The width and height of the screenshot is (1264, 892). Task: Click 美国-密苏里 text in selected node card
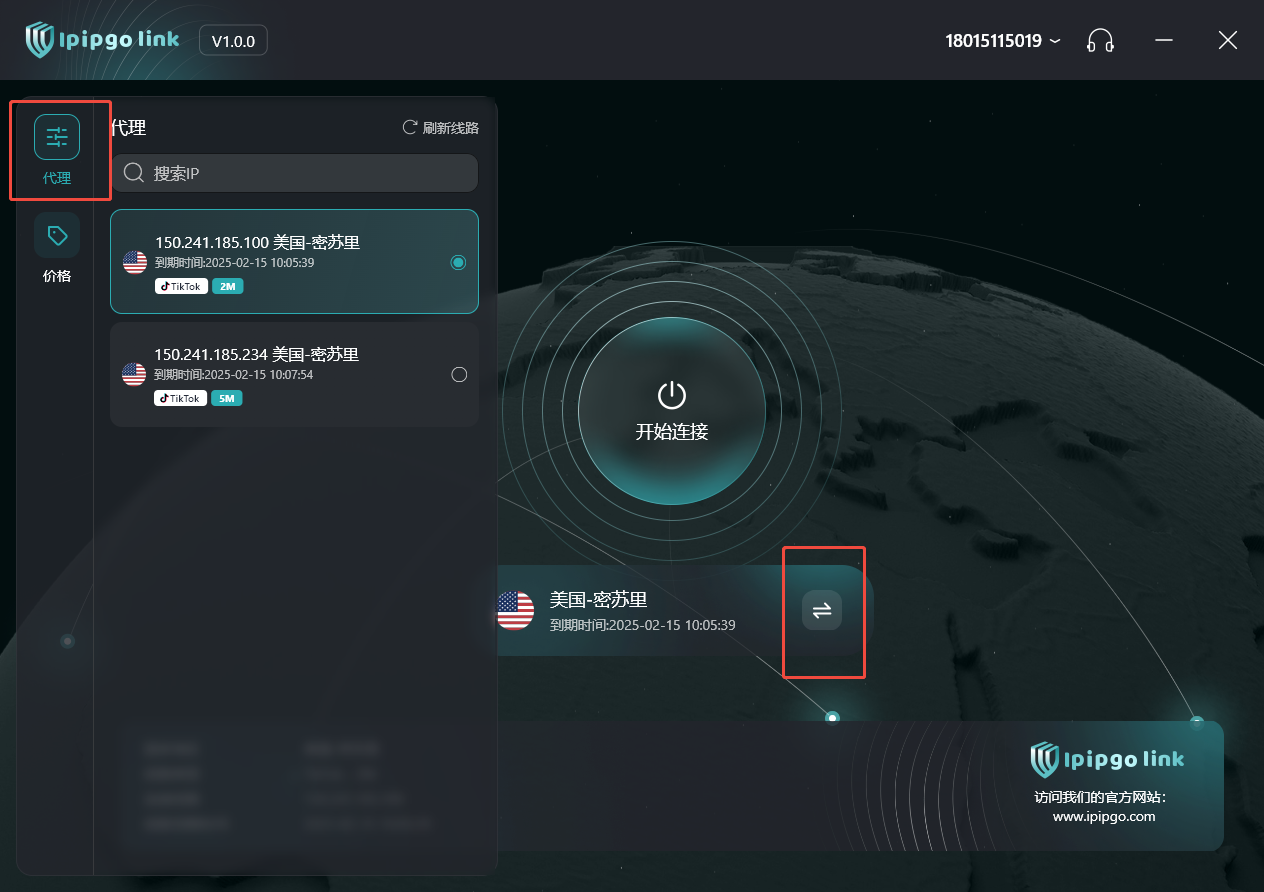pyautogui.click(x=598, y=600)
